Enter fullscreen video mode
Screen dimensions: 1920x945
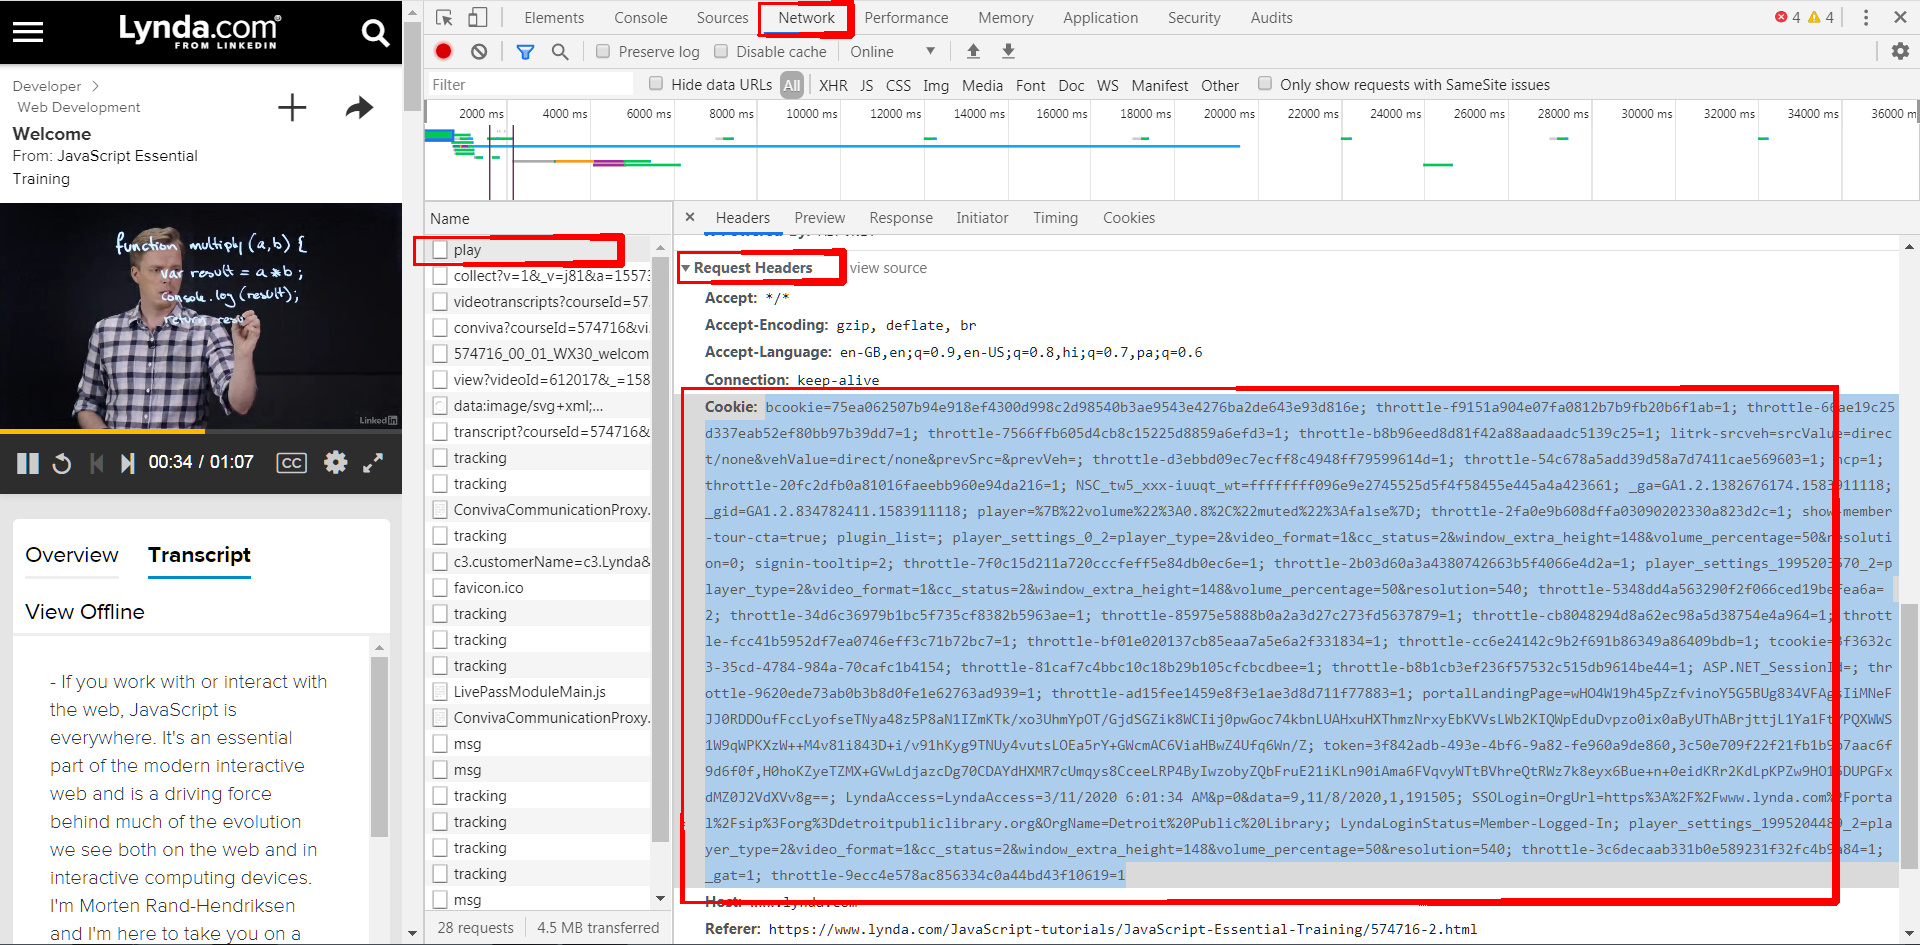(373, 462)
